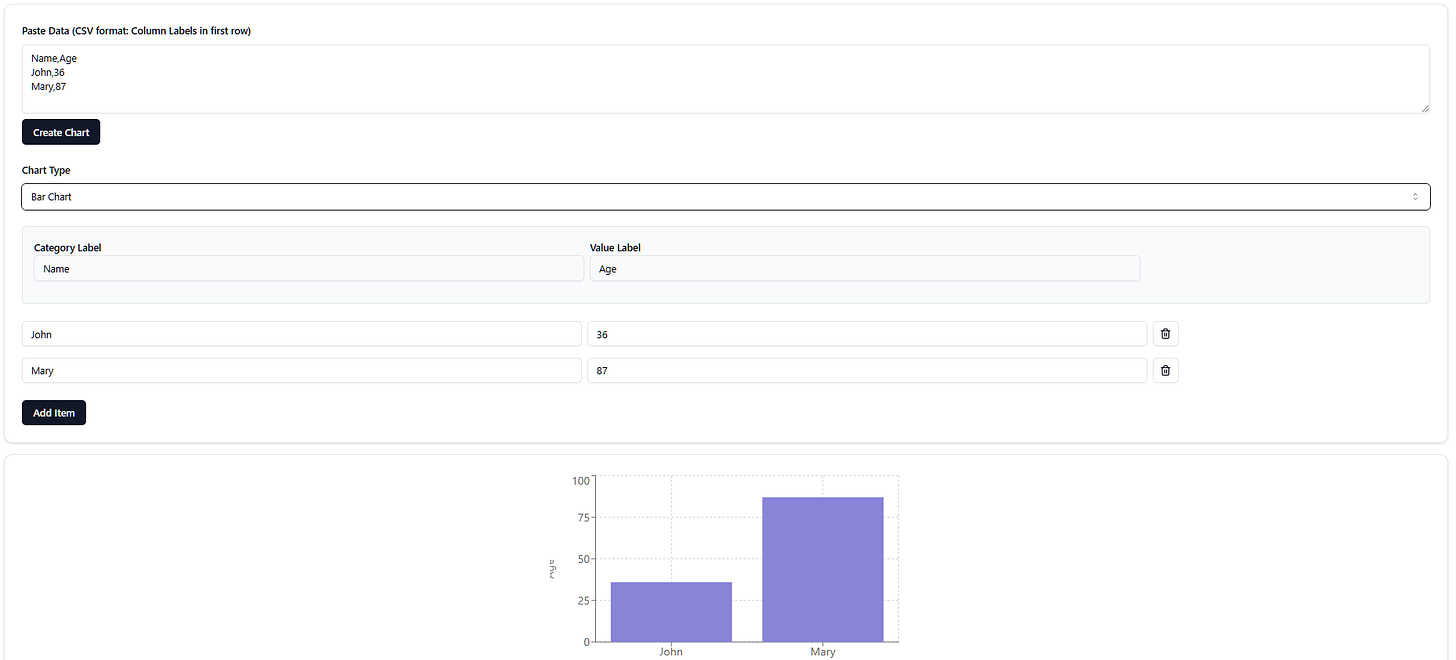Click the '75' y-axis tick label

click(x=584, y=517)
